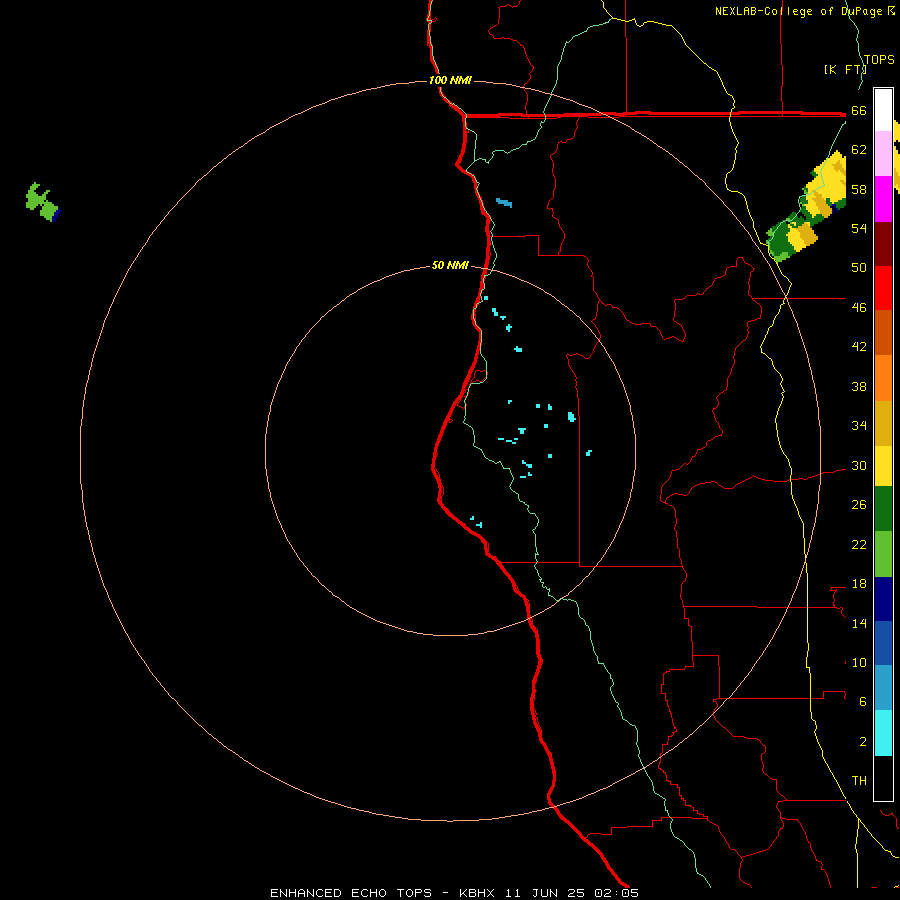Click legend value 50
The width and height of the screenshot is (900, 900).
[859, 267]
